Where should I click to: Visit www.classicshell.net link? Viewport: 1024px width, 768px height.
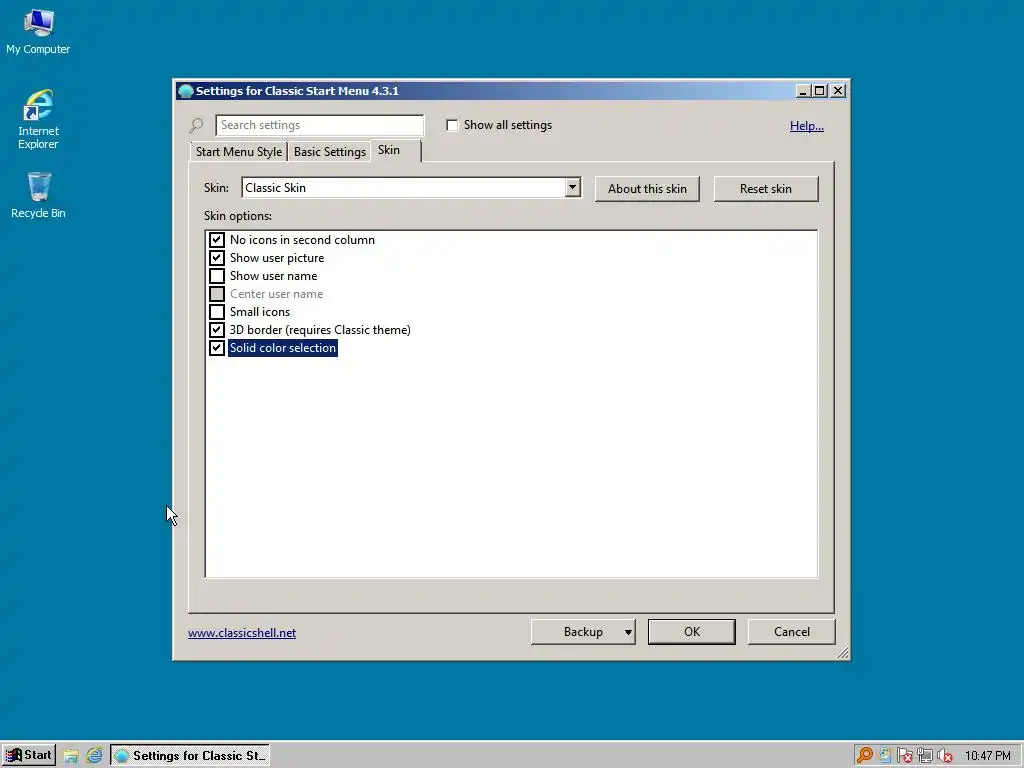(x=242, y=633)
